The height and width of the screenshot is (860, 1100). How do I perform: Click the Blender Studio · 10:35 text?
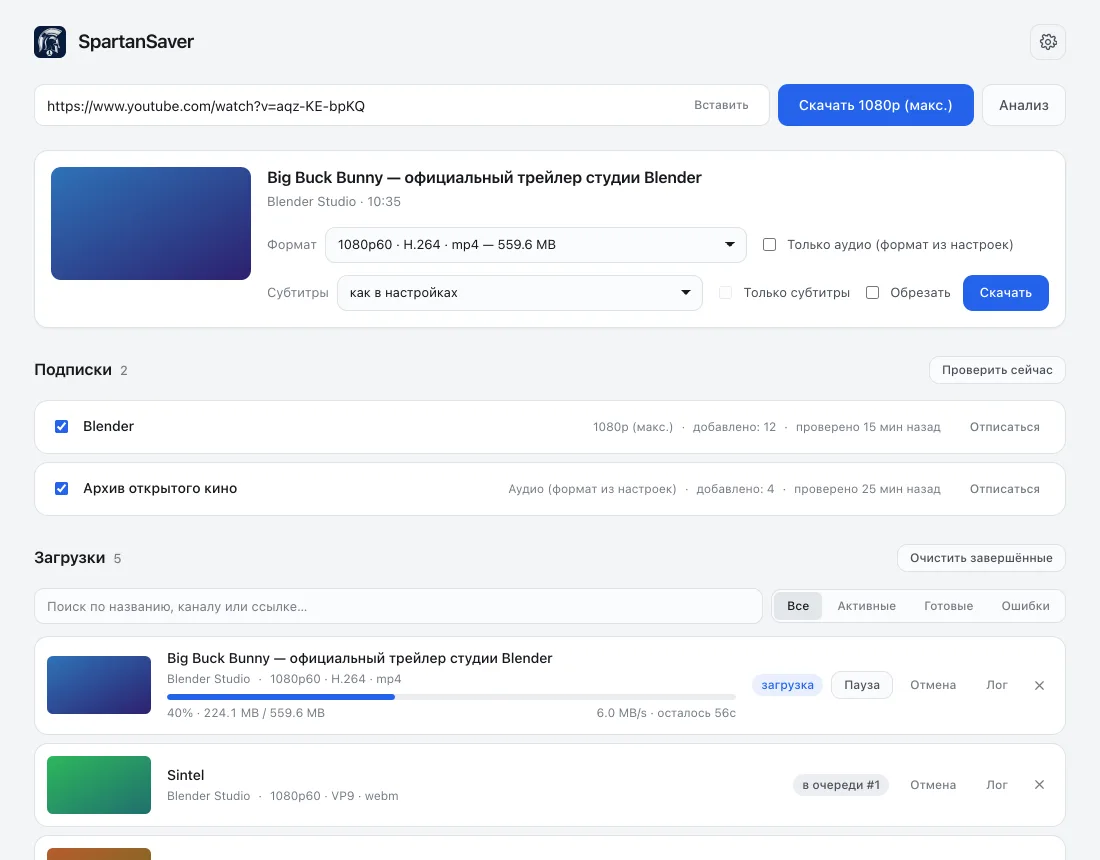point(334,202)
